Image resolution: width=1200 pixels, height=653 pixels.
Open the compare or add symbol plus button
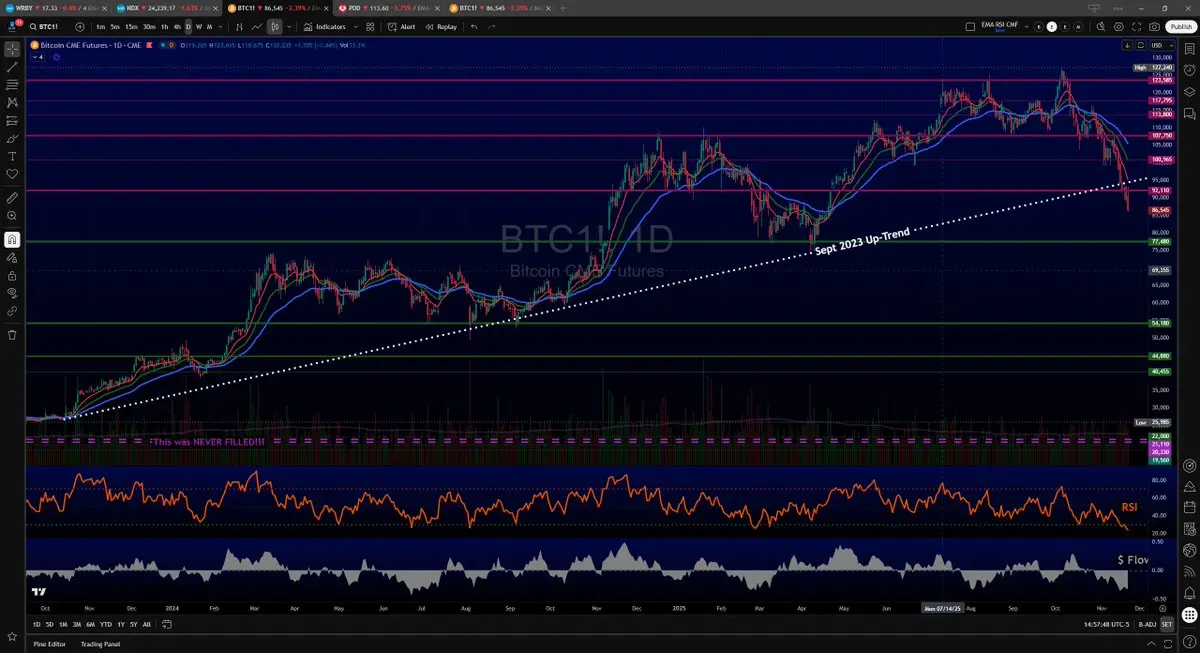tap(79, 27)
